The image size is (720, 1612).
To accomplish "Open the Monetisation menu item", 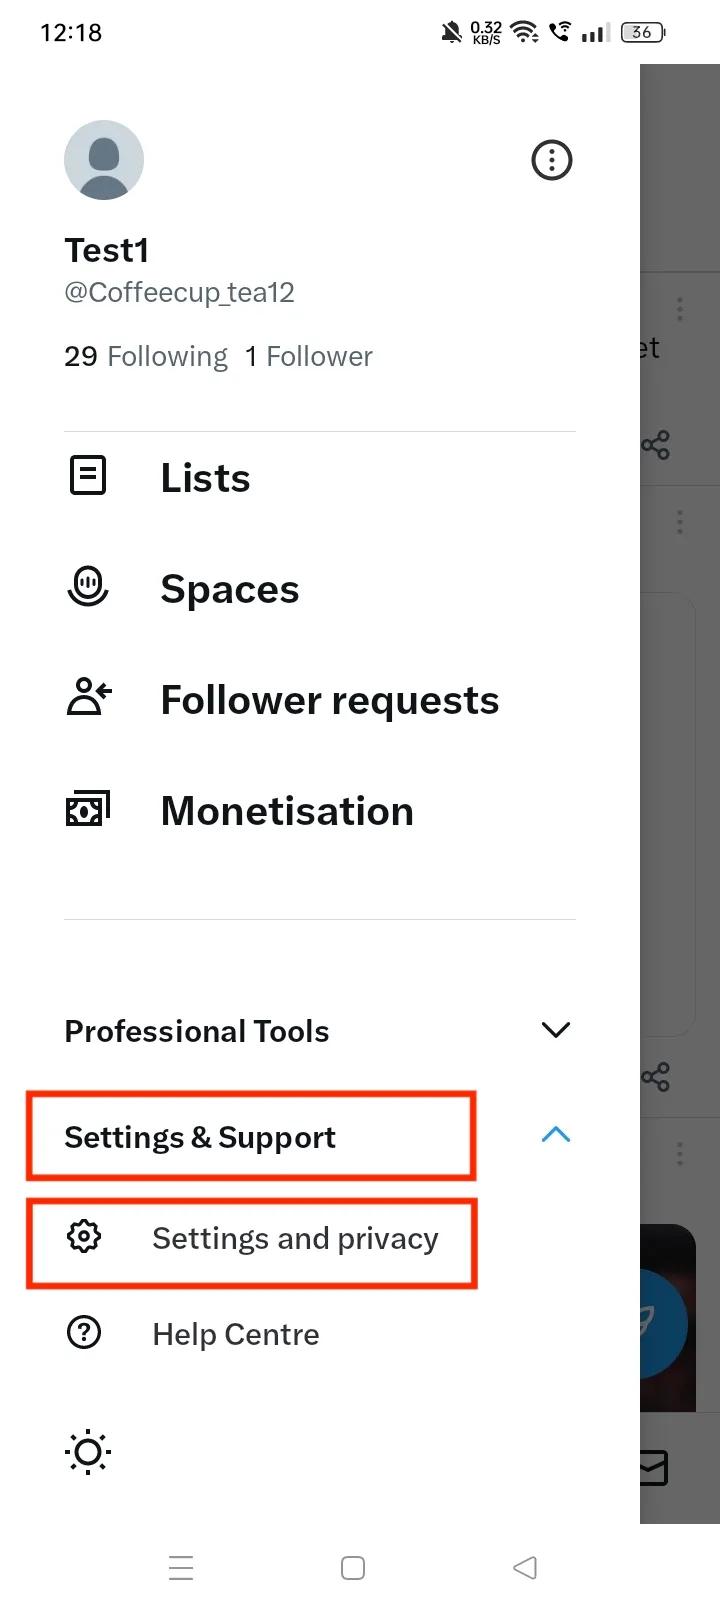I will 287,811.
